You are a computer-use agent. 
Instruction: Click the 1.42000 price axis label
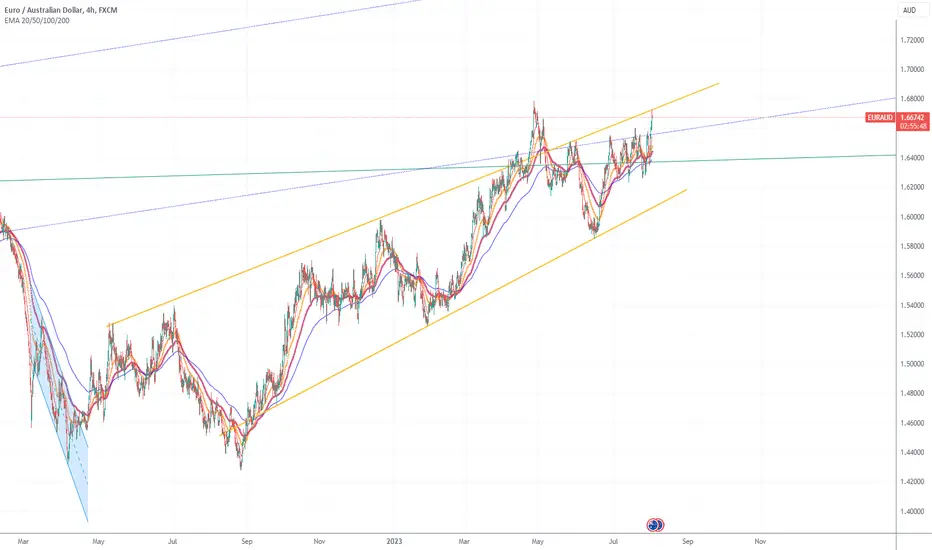(x=912, y=482)
